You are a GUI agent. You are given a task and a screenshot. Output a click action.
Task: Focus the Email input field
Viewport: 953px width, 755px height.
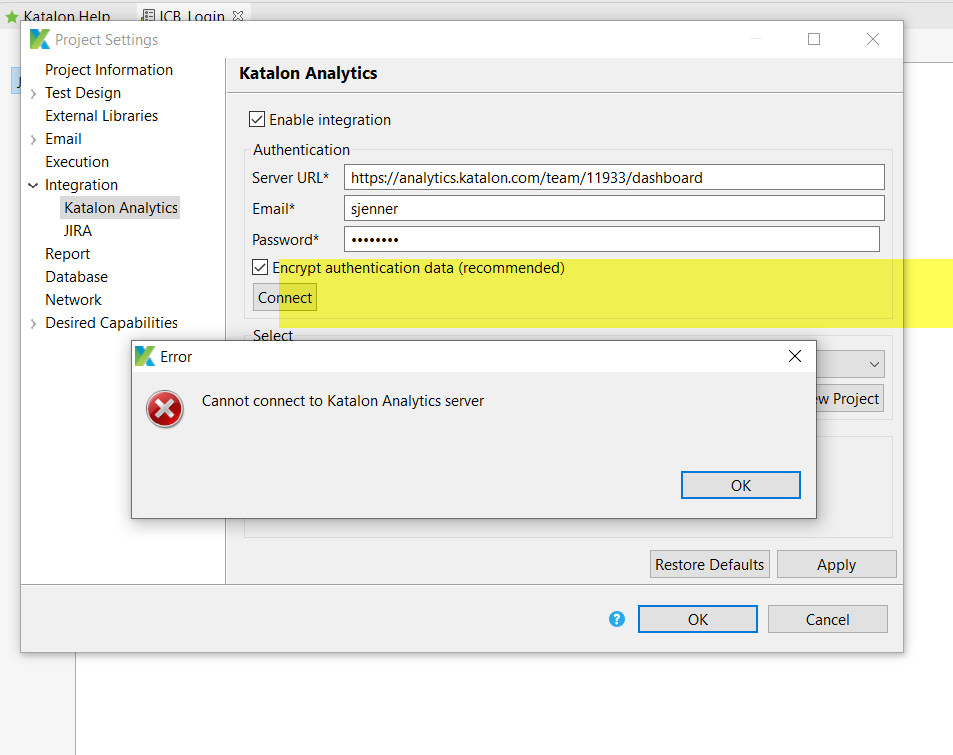[x=614, y=209]
